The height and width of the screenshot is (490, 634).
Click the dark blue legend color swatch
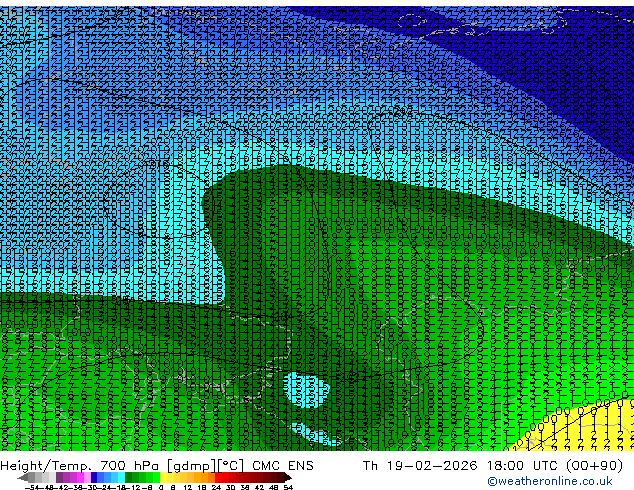click(x=94, y=477)
